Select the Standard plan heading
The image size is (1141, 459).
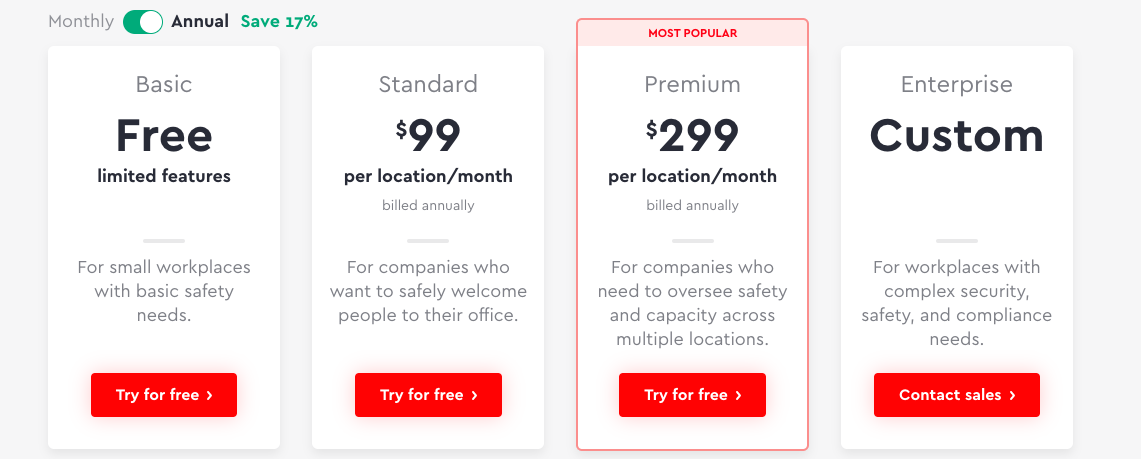coord(429,84)
